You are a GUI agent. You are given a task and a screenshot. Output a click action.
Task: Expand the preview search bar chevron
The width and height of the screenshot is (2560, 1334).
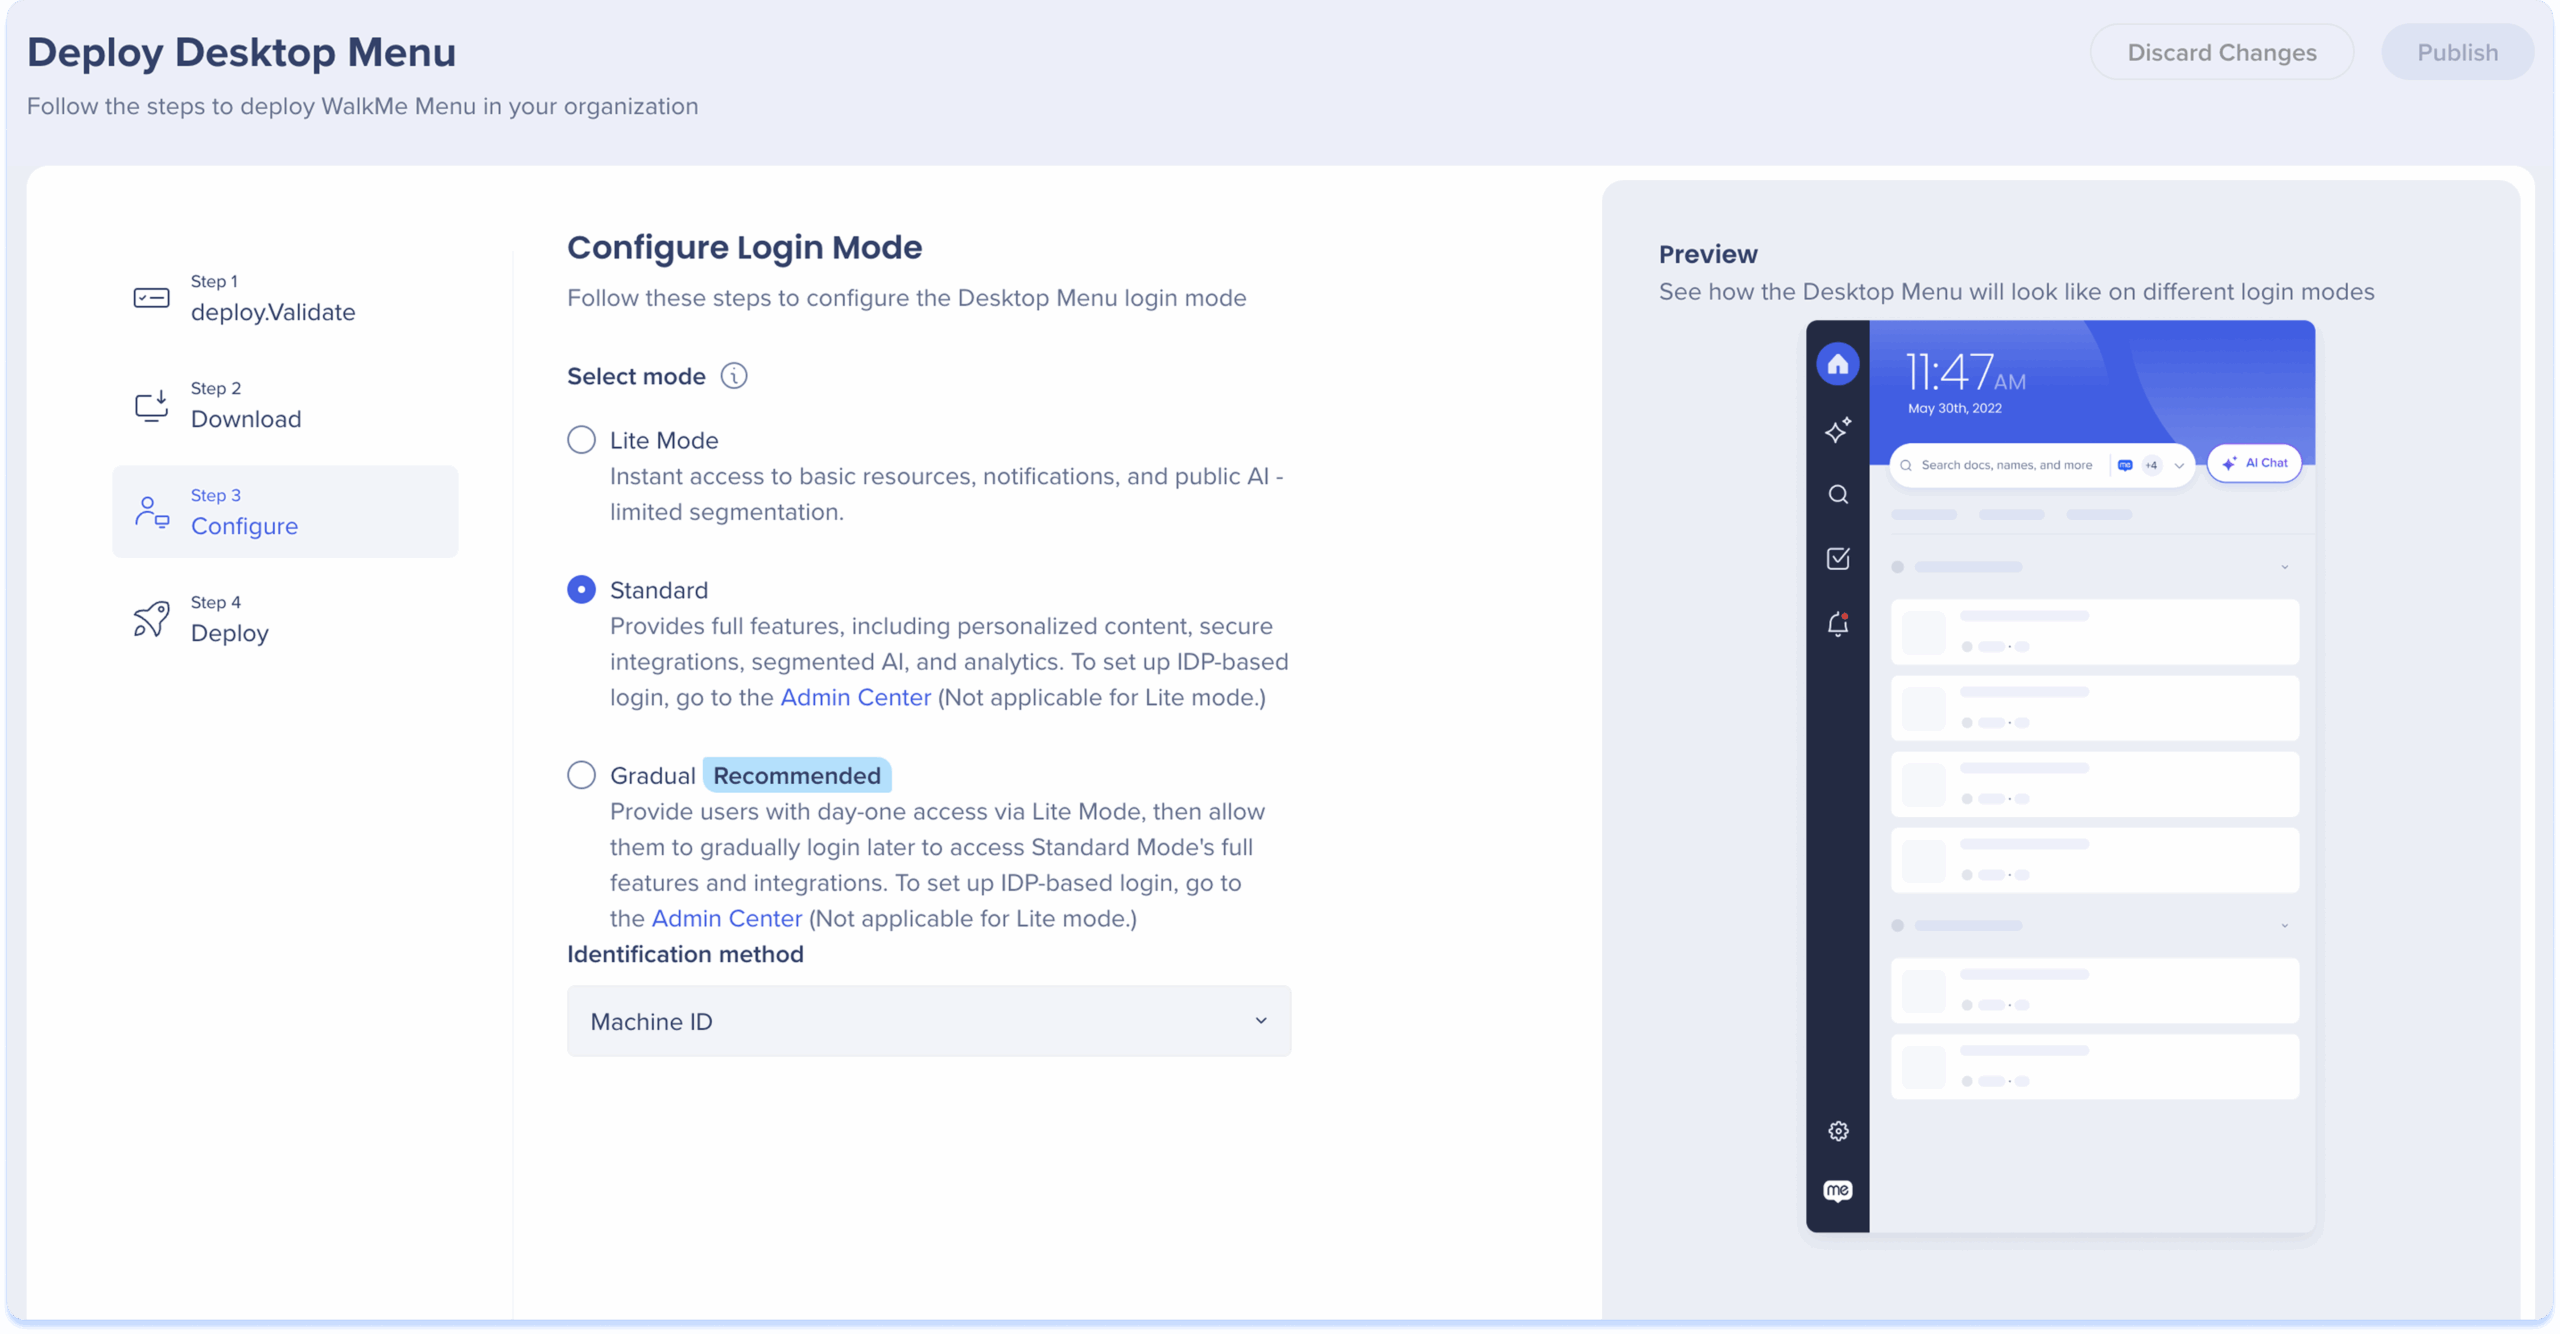2179,465
